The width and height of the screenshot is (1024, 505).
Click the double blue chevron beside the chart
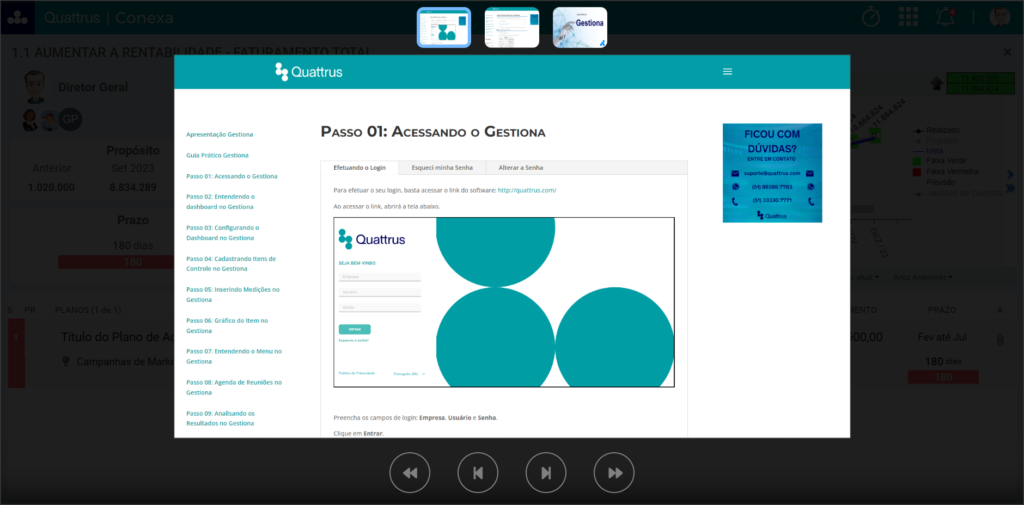(x=1010, y=189)
